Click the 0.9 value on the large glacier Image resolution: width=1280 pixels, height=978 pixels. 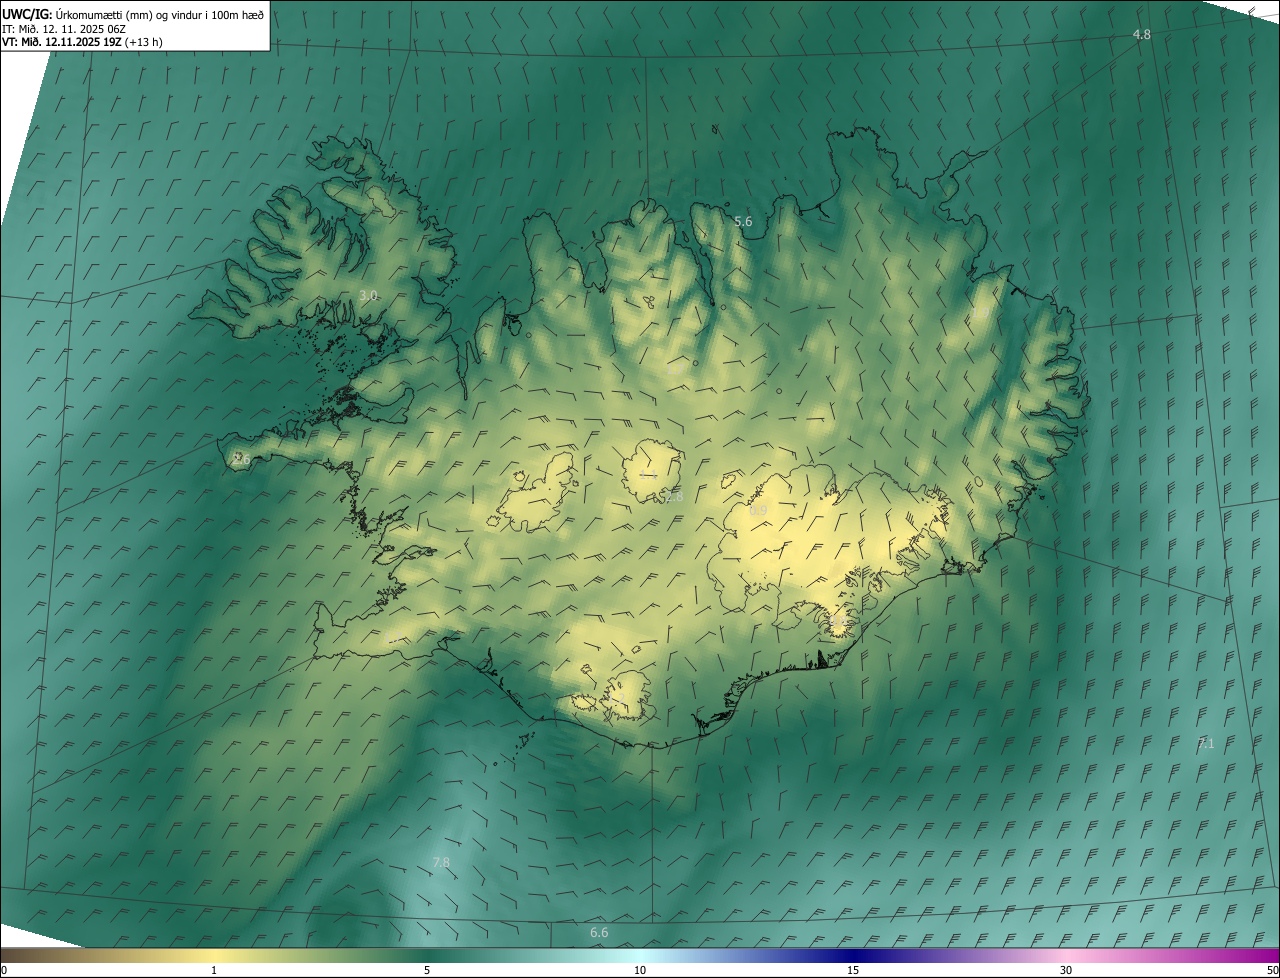tap(758, 511)
